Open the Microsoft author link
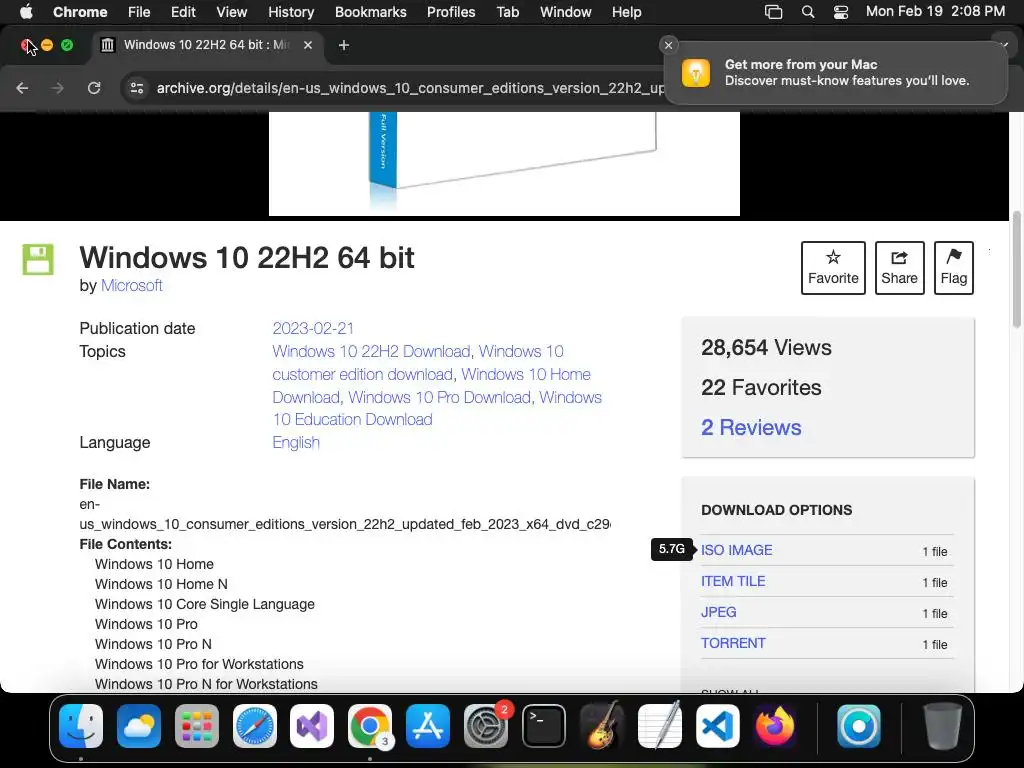Viewport: 1024px width, 768px height. [131, 285]
